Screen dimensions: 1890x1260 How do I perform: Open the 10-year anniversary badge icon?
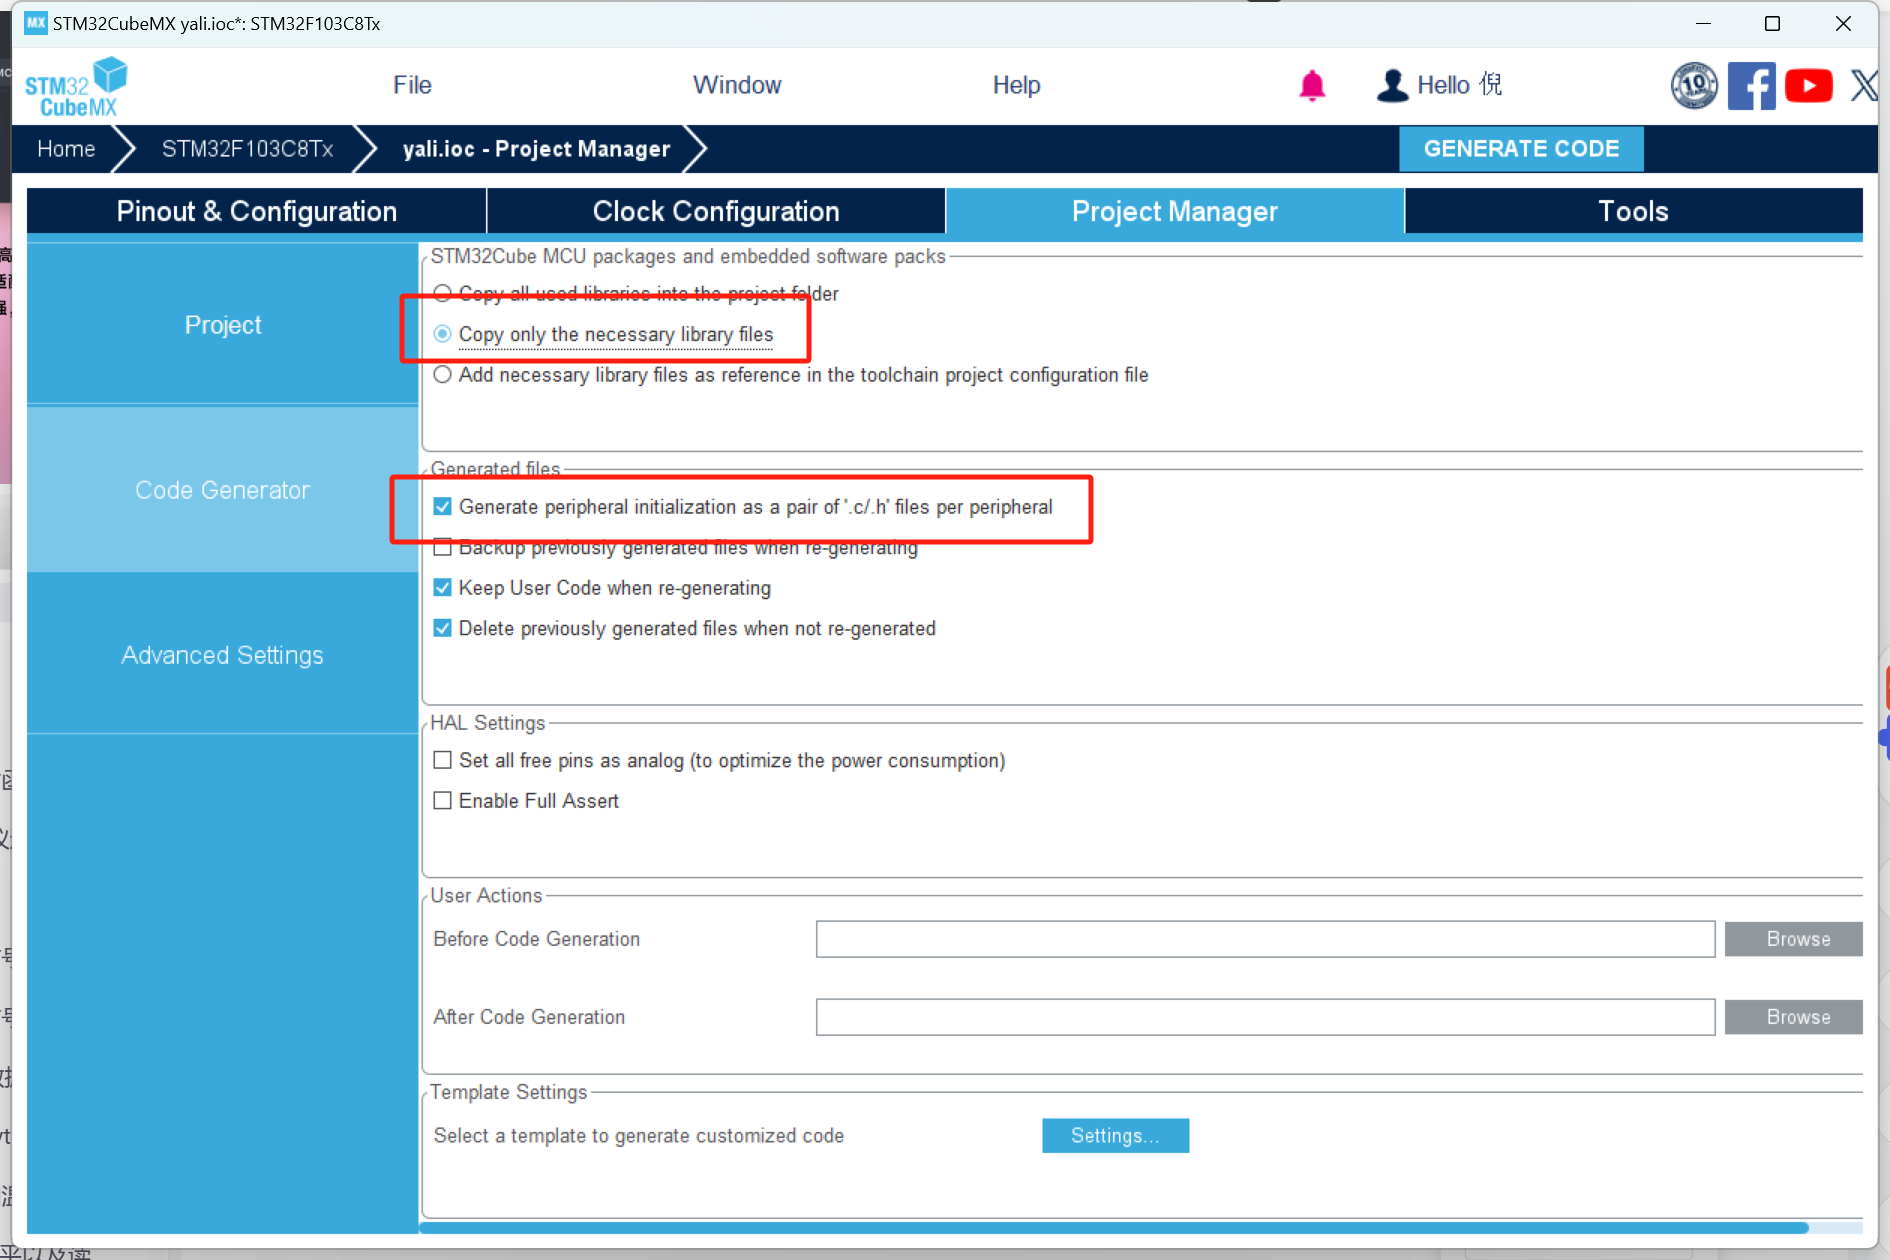[1694, 86]
